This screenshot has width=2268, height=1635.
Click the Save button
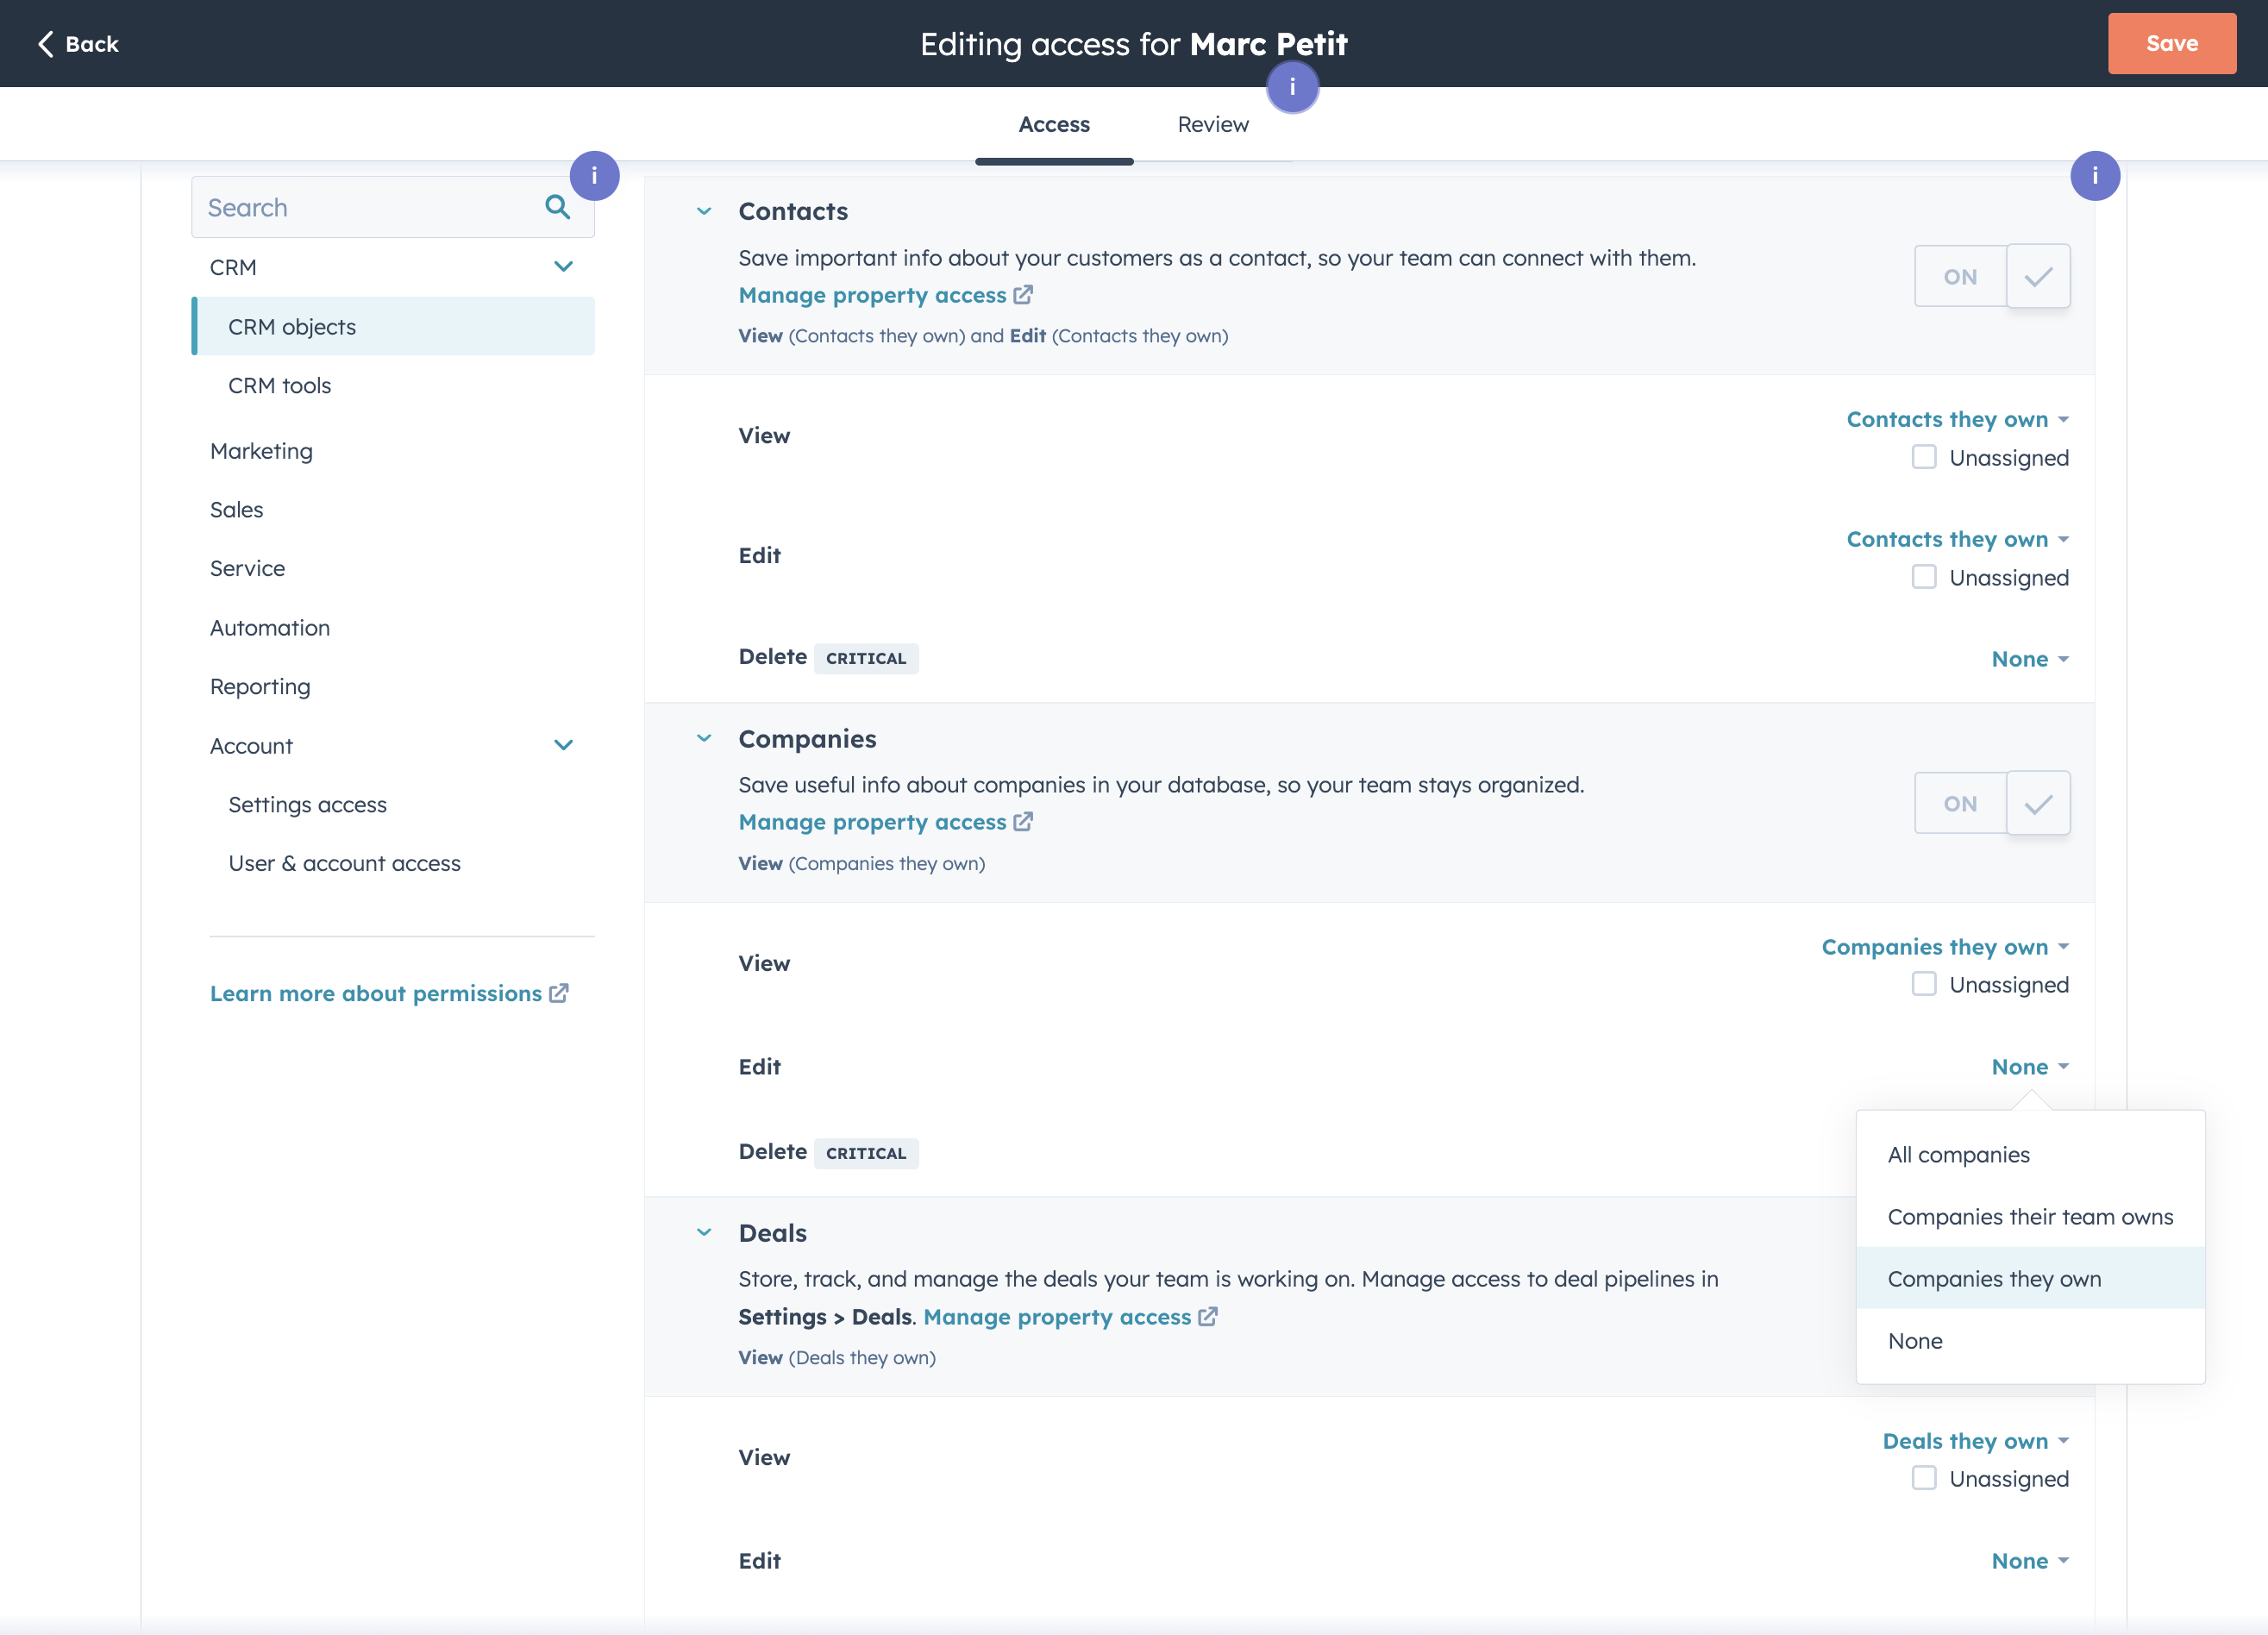2172,43
